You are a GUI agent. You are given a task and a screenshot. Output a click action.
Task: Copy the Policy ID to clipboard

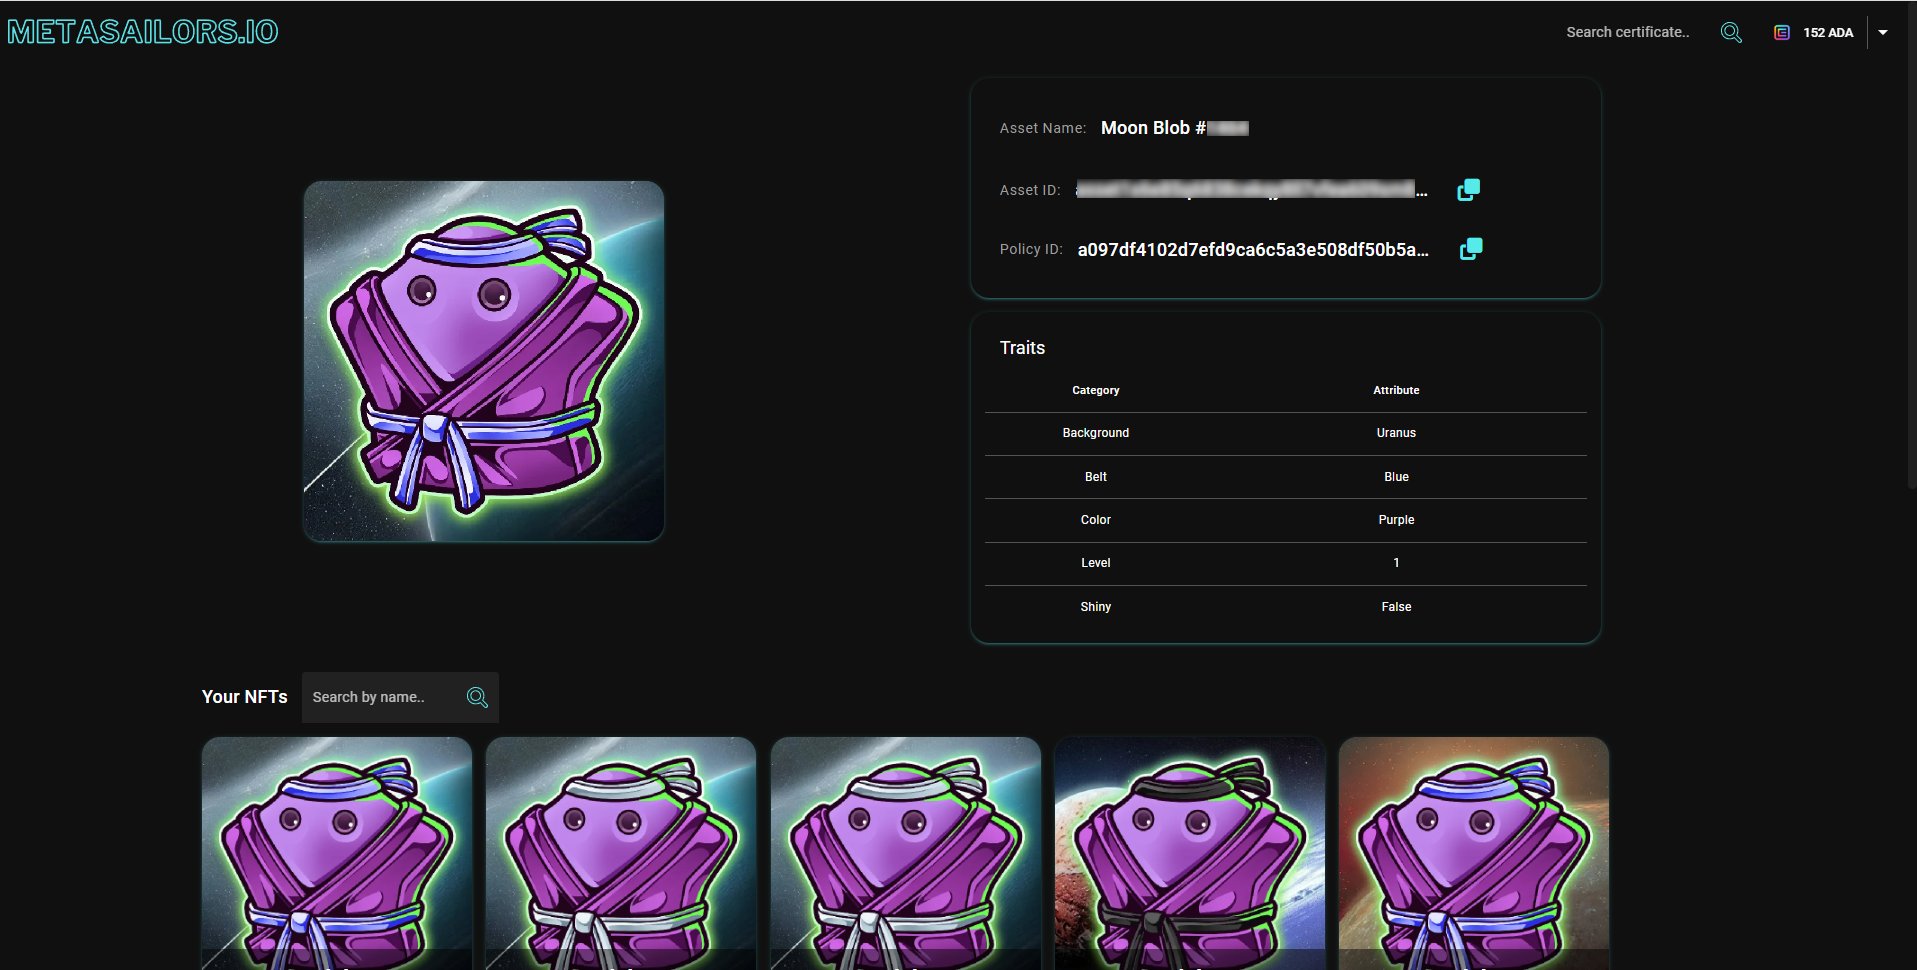1471,249
